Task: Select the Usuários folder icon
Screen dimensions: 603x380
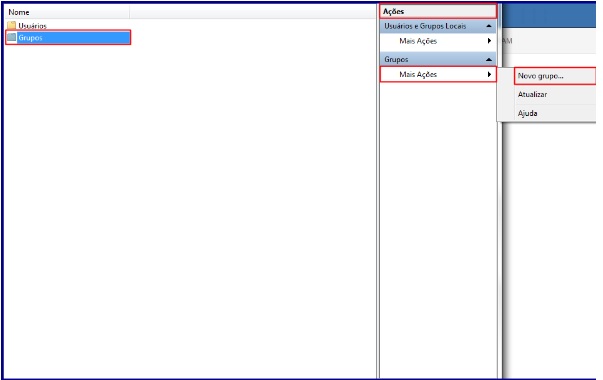Action: [12, 25]
